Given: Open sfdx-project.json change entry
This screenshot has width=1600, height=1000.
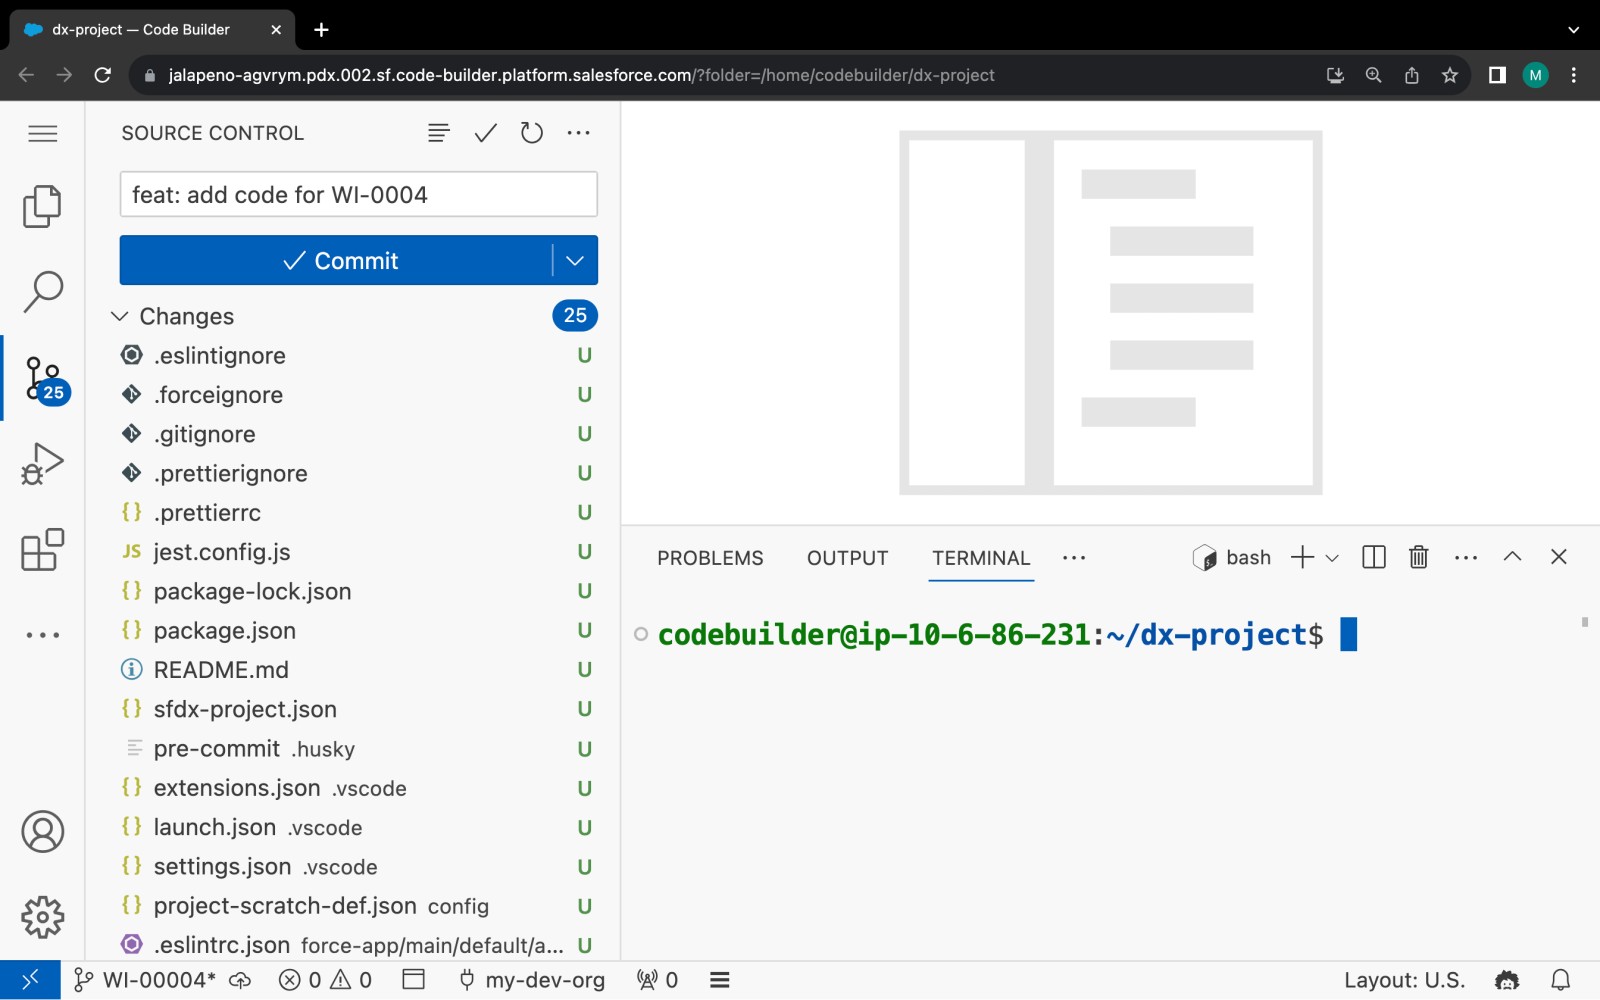Looking at the screenshot, I should coord(353,709).
